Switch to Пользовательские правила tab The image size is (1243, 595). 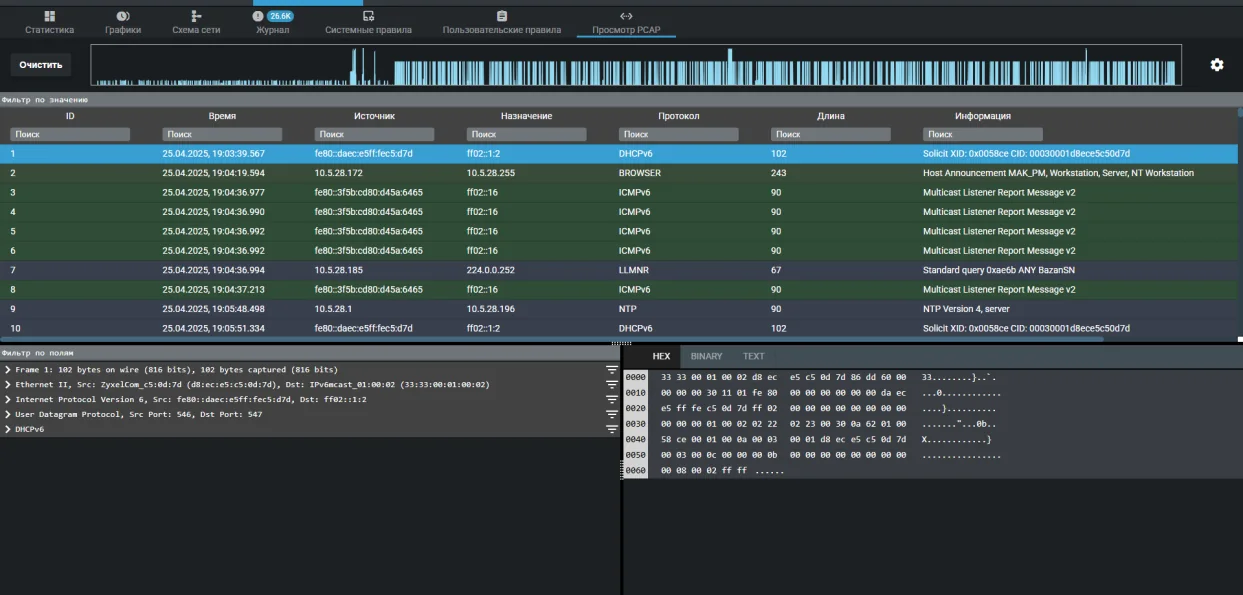[502, 23]
